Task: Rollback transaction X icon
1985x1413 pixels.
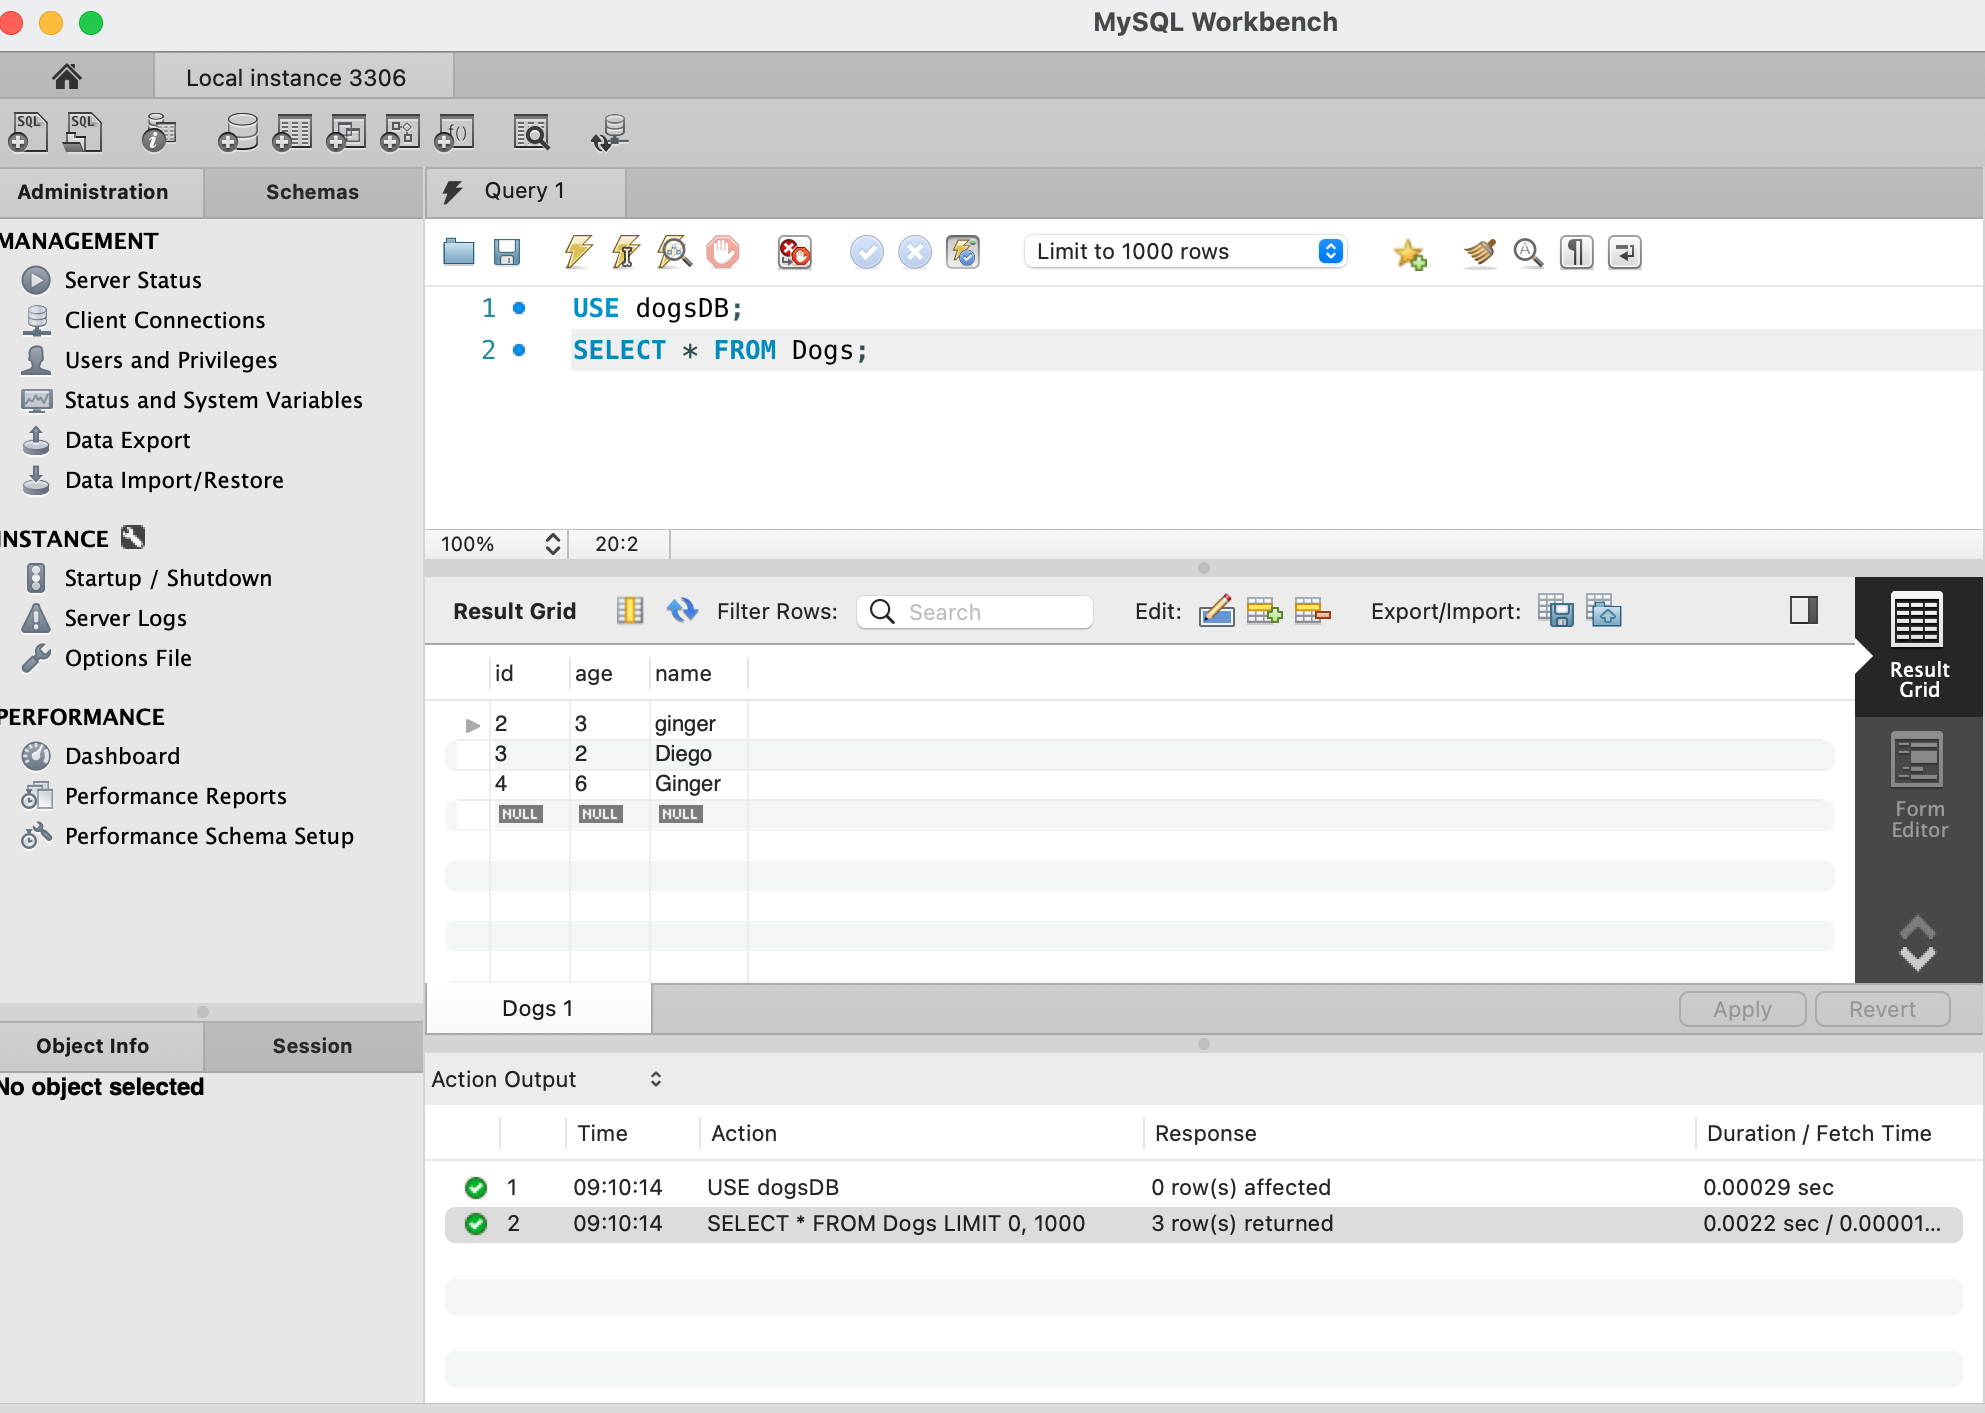Action: point(915,252)
